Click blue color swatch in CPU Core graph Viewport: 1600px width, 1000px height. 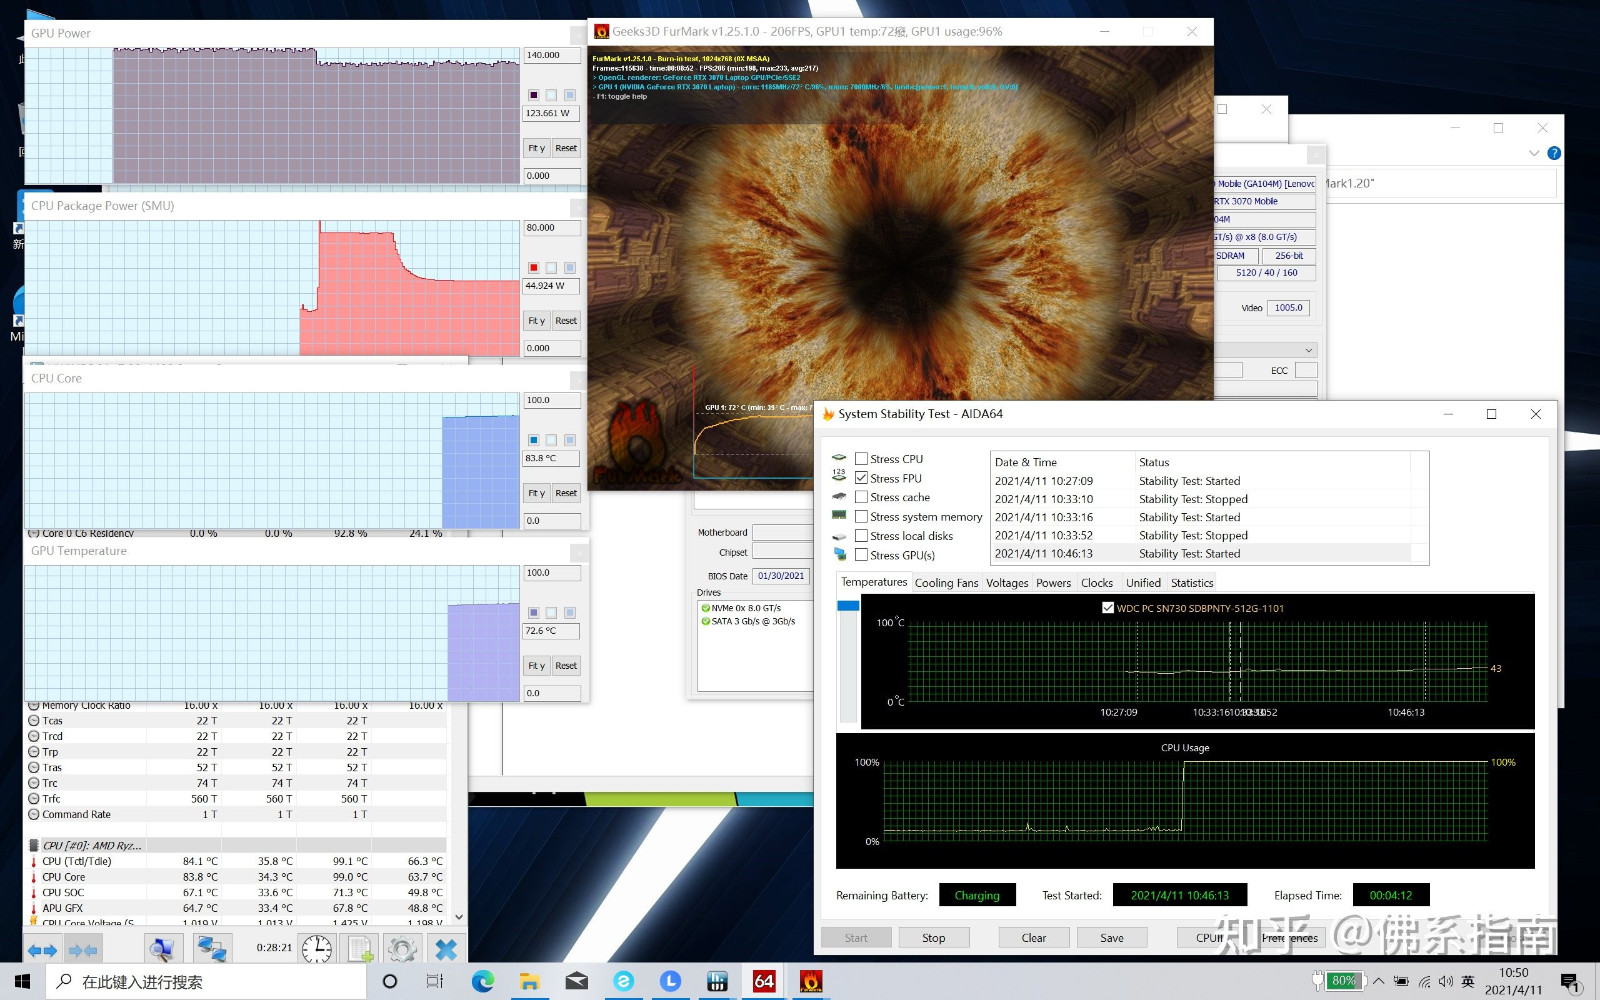pyautogui.click(x=533, y=440)
